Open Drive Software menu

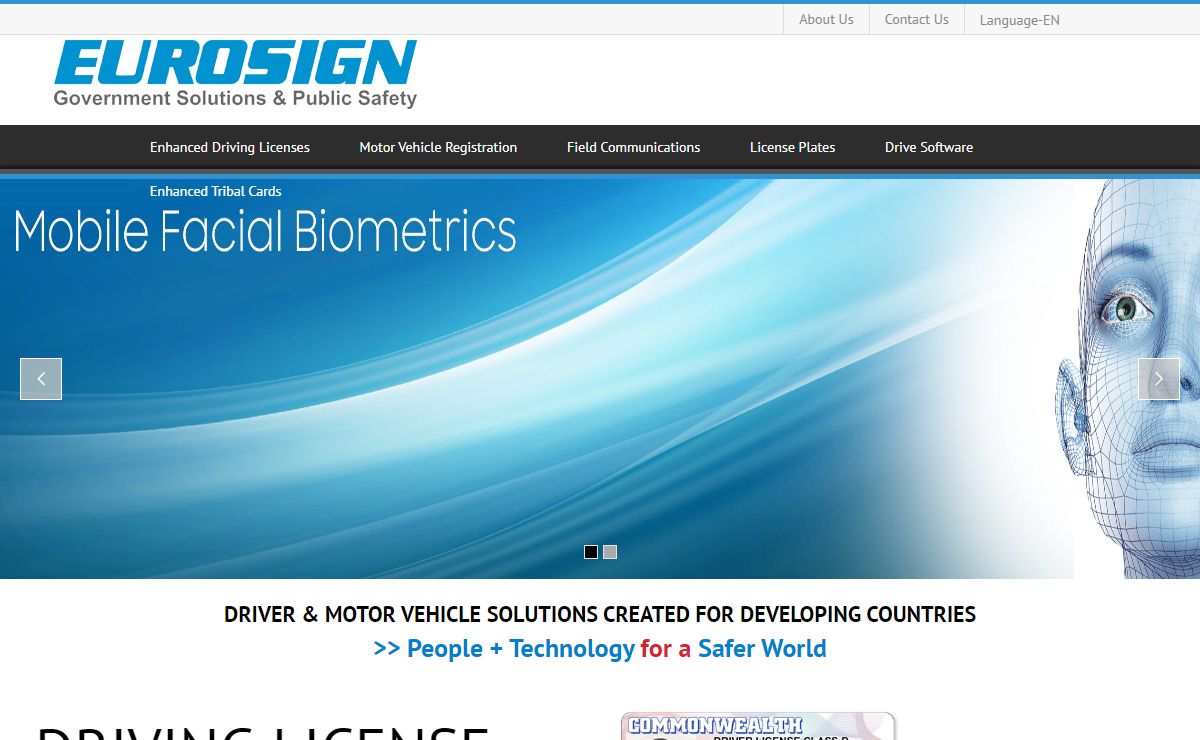pyautogui.click(x=929, y=147)
